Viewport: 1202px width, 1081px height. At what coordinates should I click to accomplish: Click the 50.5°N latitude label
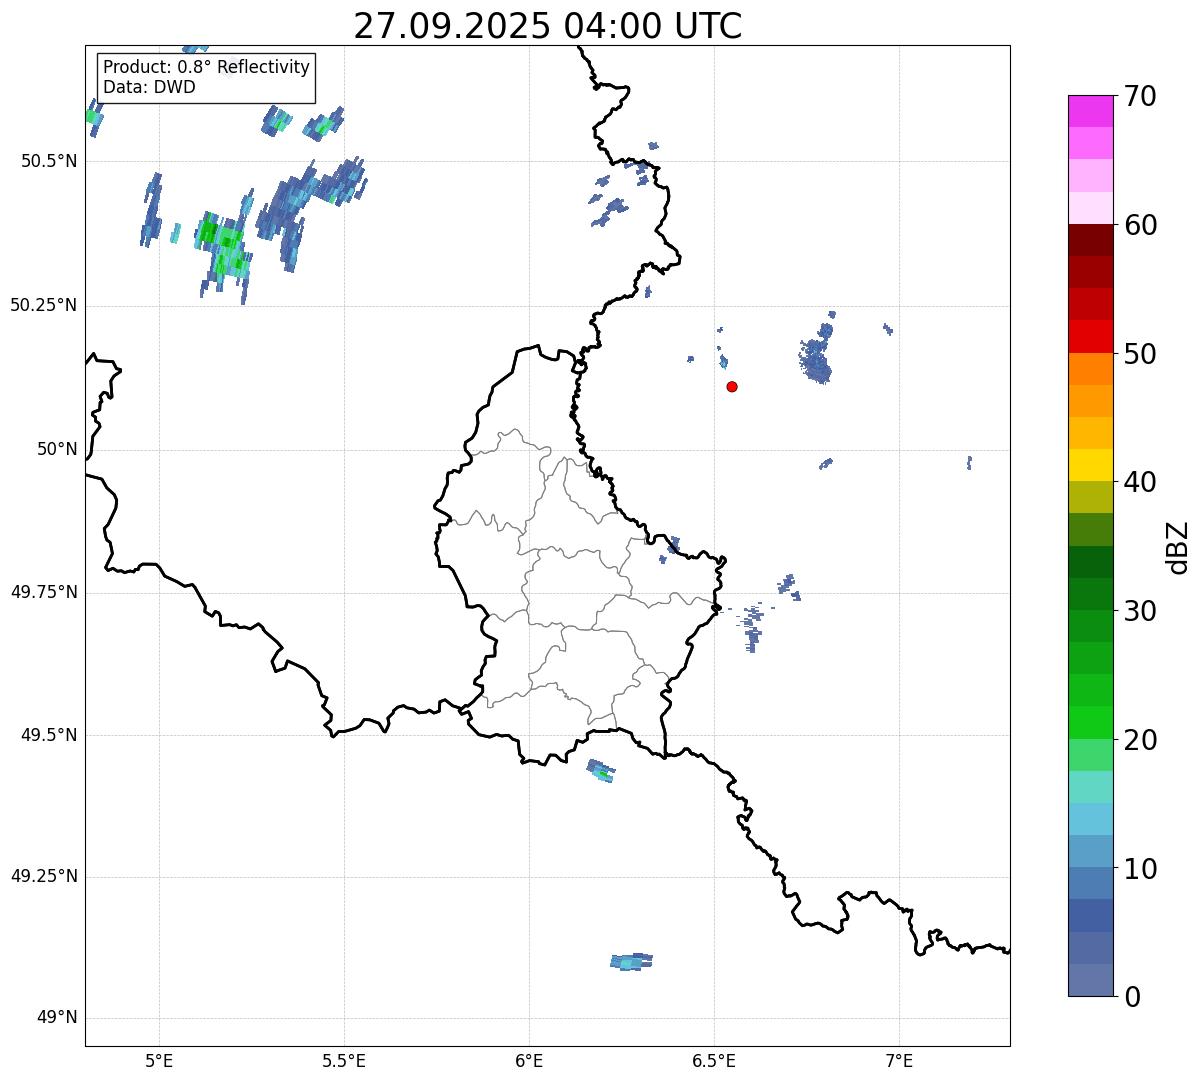[x=48, y=162]
